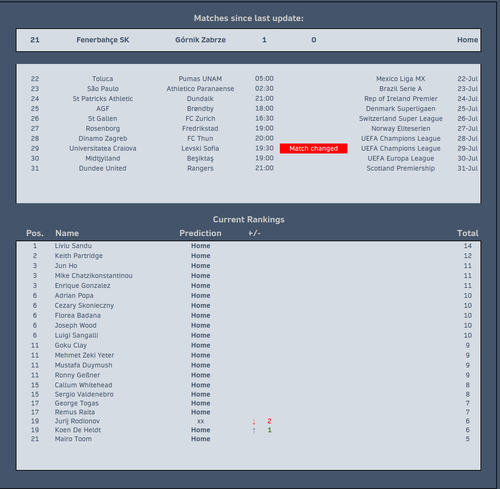Click 'Dundalk' team name
500x489 pixels.
coord(200,99)
